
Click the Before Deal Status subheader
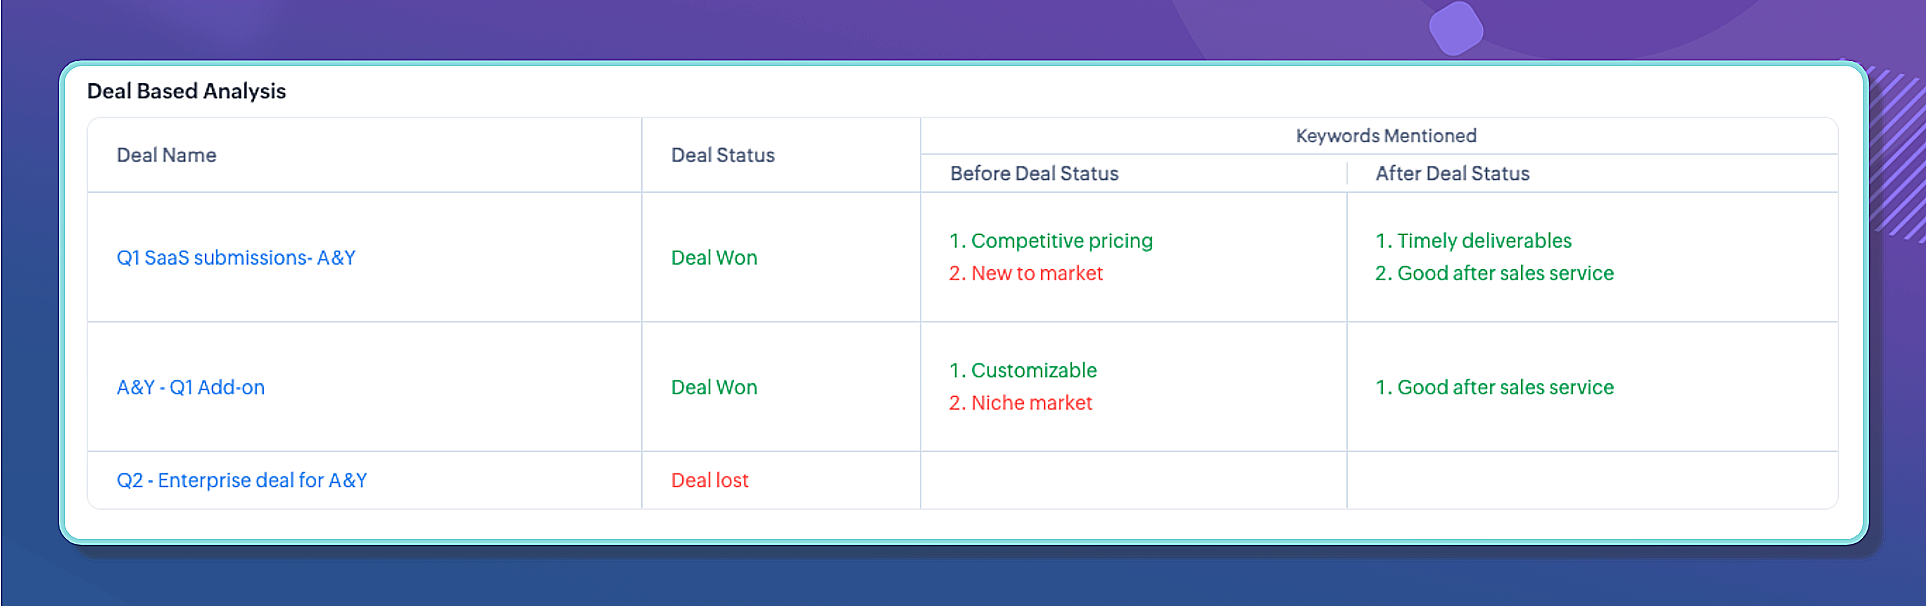(1034, 174)
